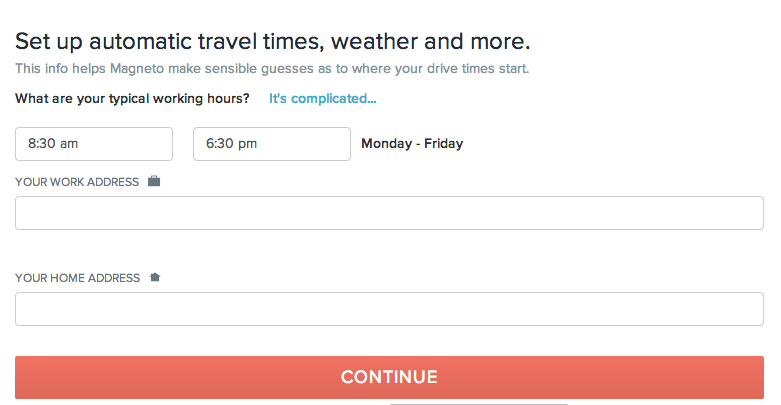The width and height of the screenshot is (781, 405).
Task: Click the house icon beside home address
Action: (155, 277)
